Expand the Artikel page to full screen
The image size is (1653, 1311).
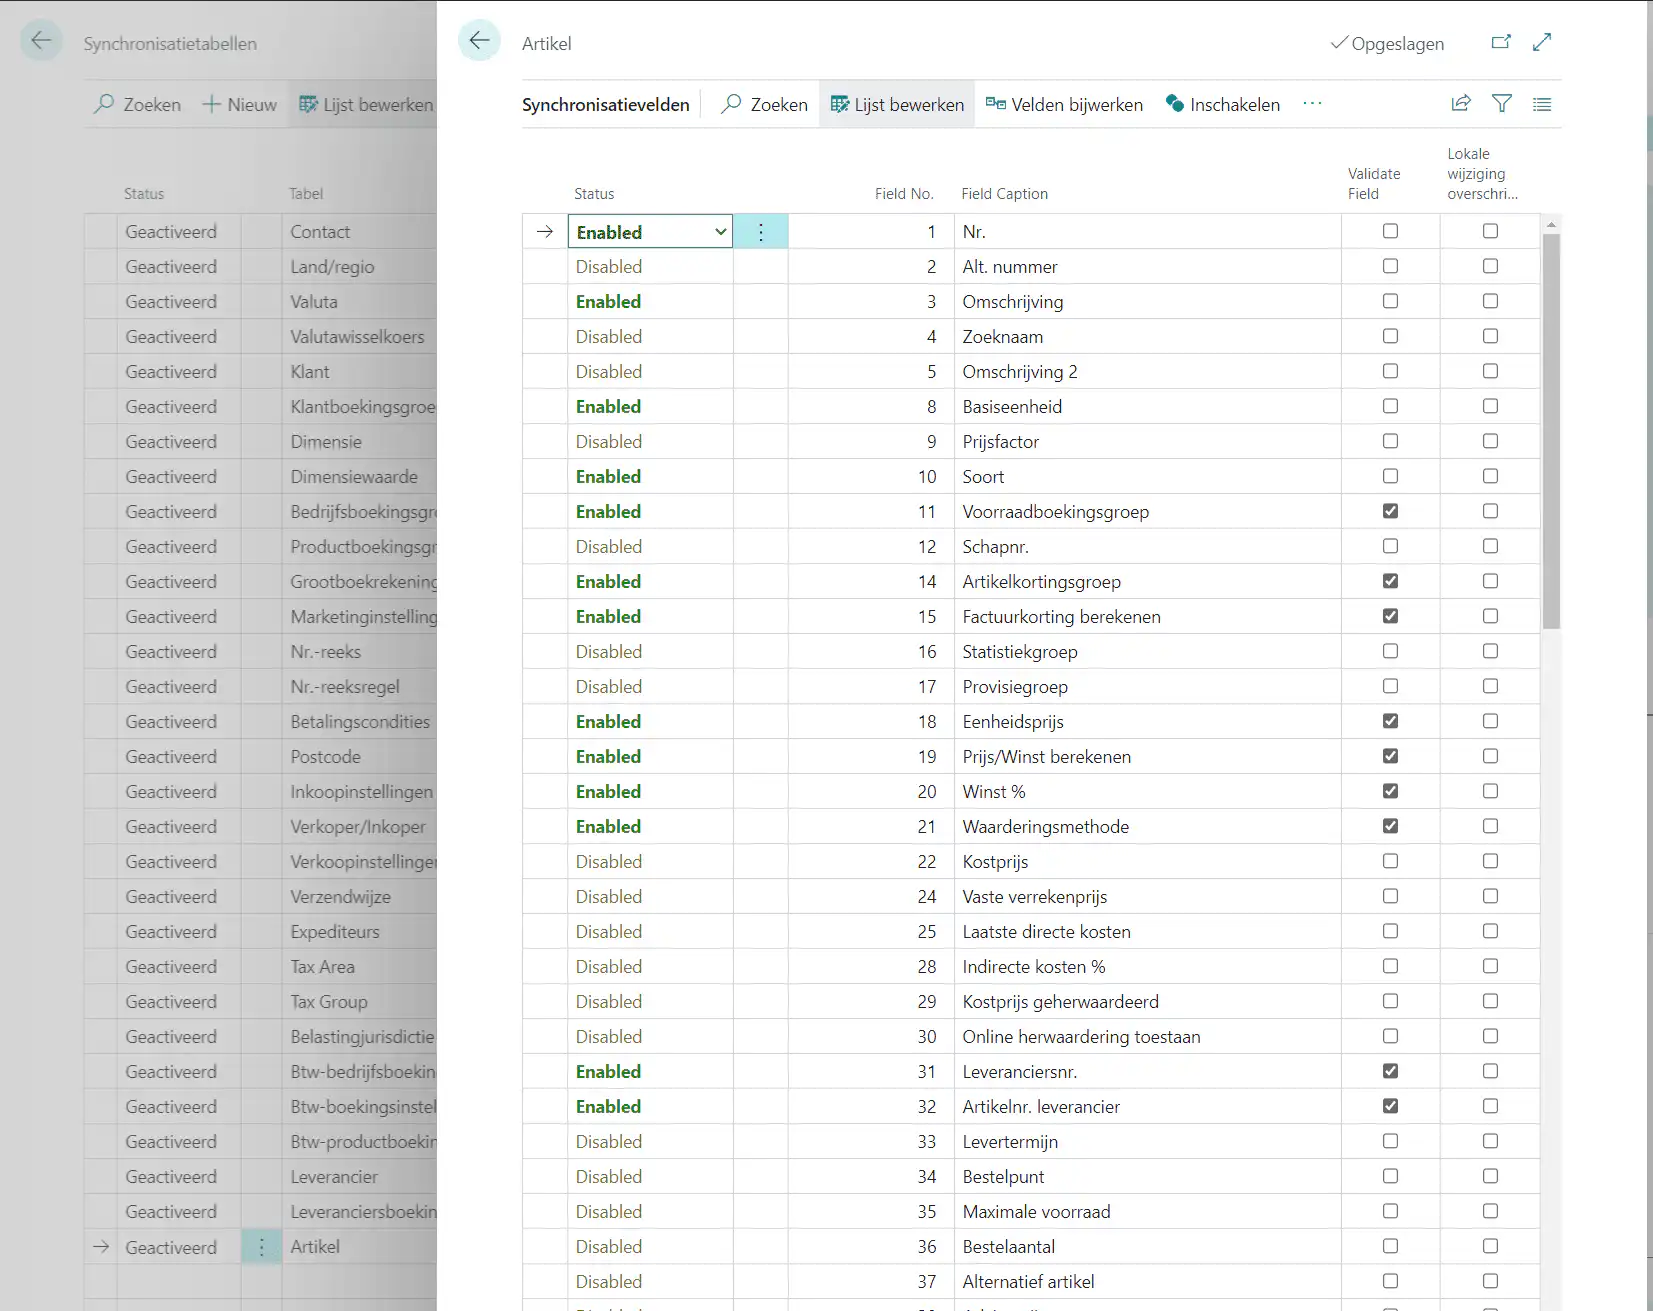point(1541,42)
